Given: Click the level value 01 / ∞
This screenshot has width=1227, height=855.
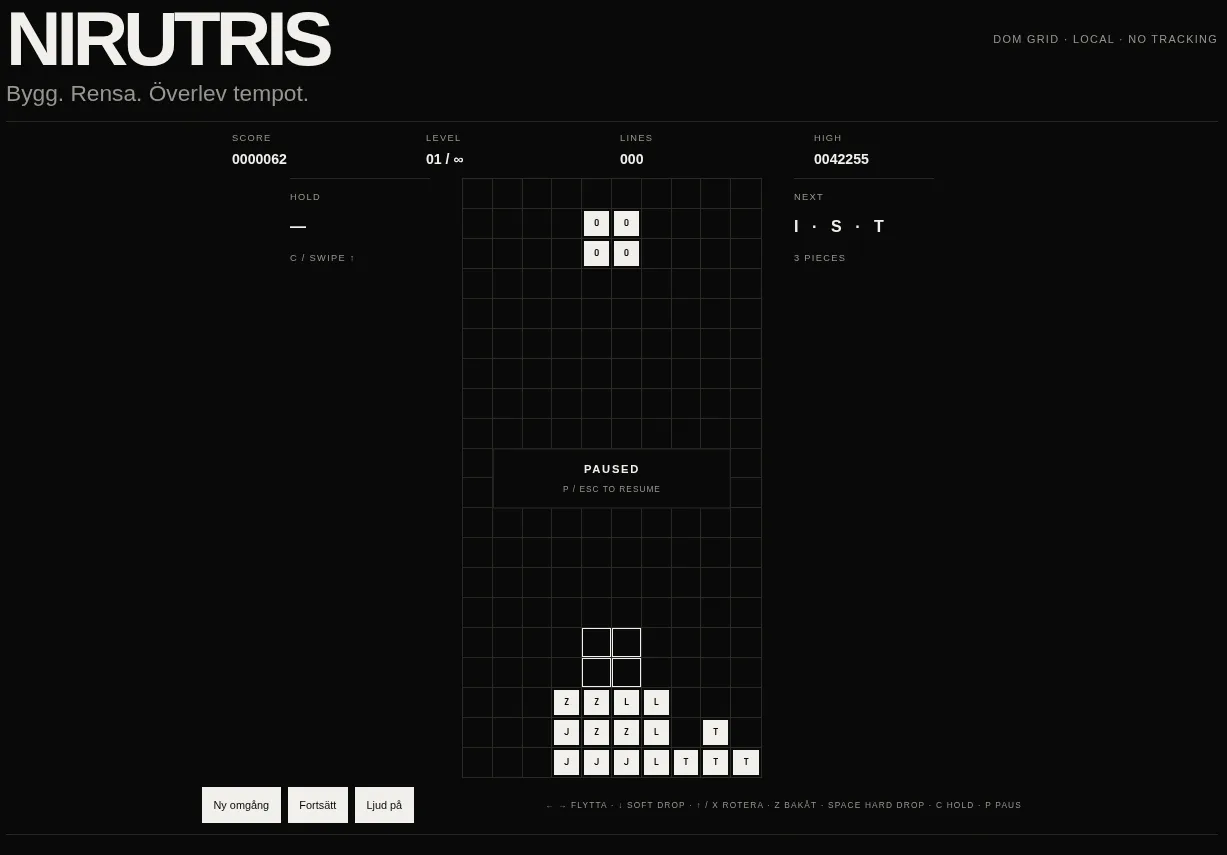Looking at the screenshot, I should tap(445, 159).
